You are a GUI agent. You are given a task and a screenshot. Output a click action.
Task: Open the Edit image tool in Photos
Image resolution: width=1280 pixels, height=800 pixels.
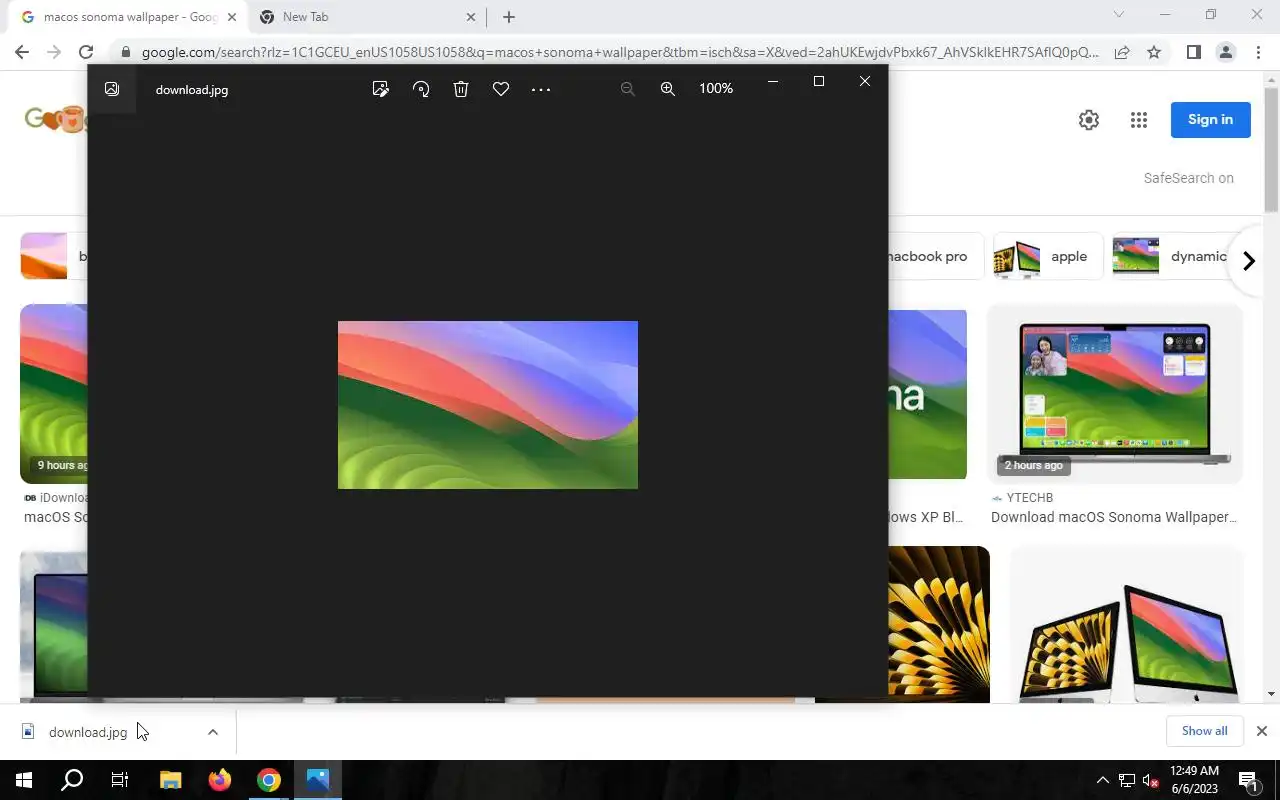(x=380, y=89)
